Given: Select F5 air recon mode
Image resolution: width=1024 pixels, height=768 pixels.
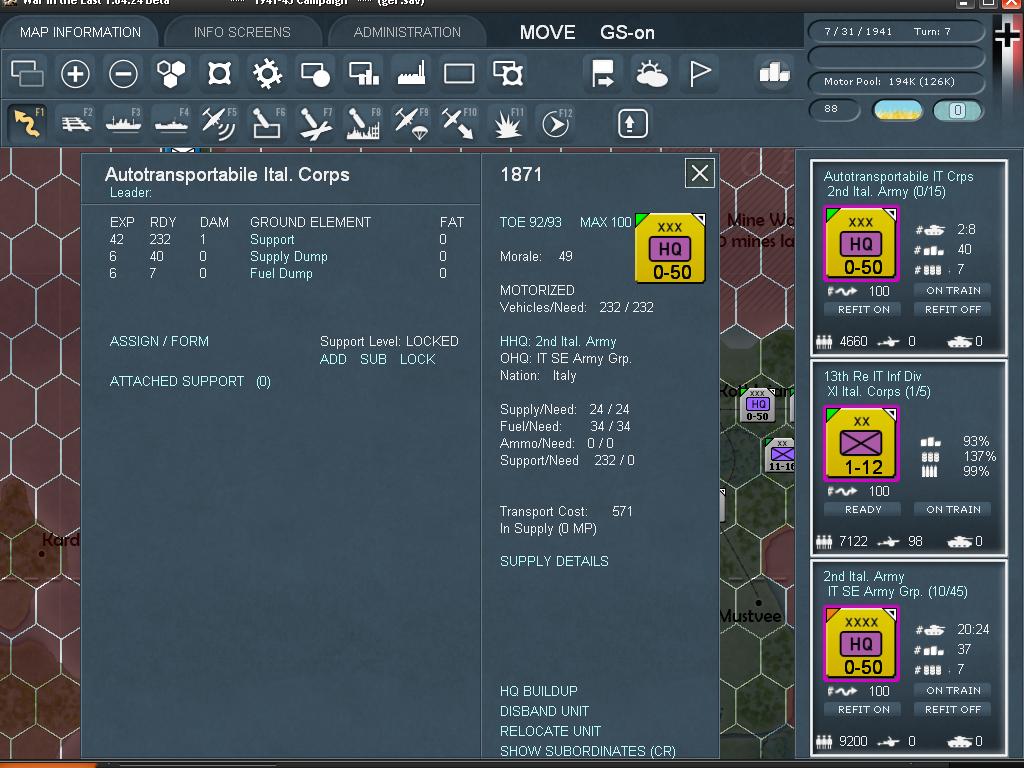Looking at the screenshot, I should point(219,123).
